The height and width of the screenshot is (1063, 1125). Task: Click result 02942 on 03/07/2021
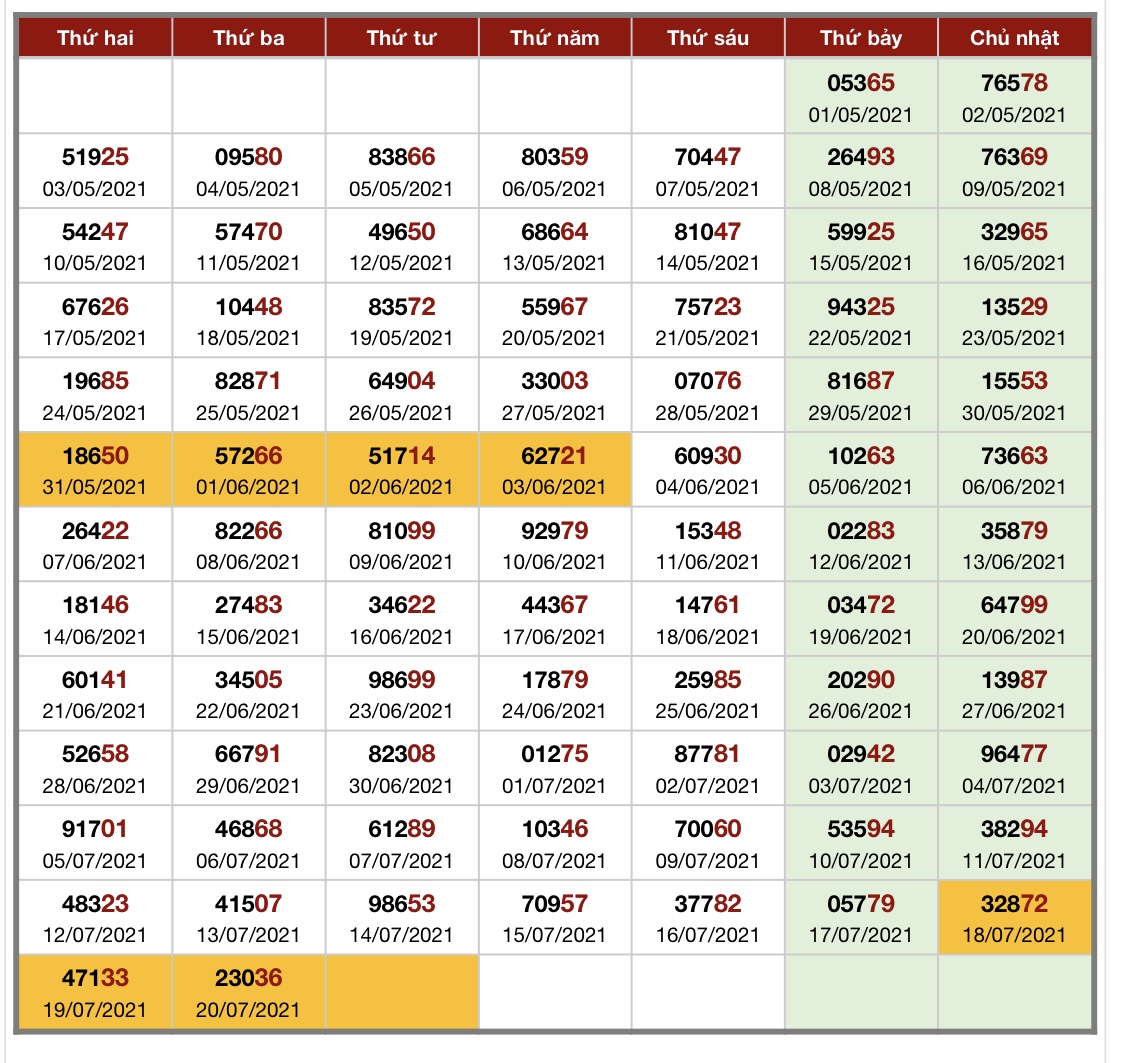coord(861,768)
